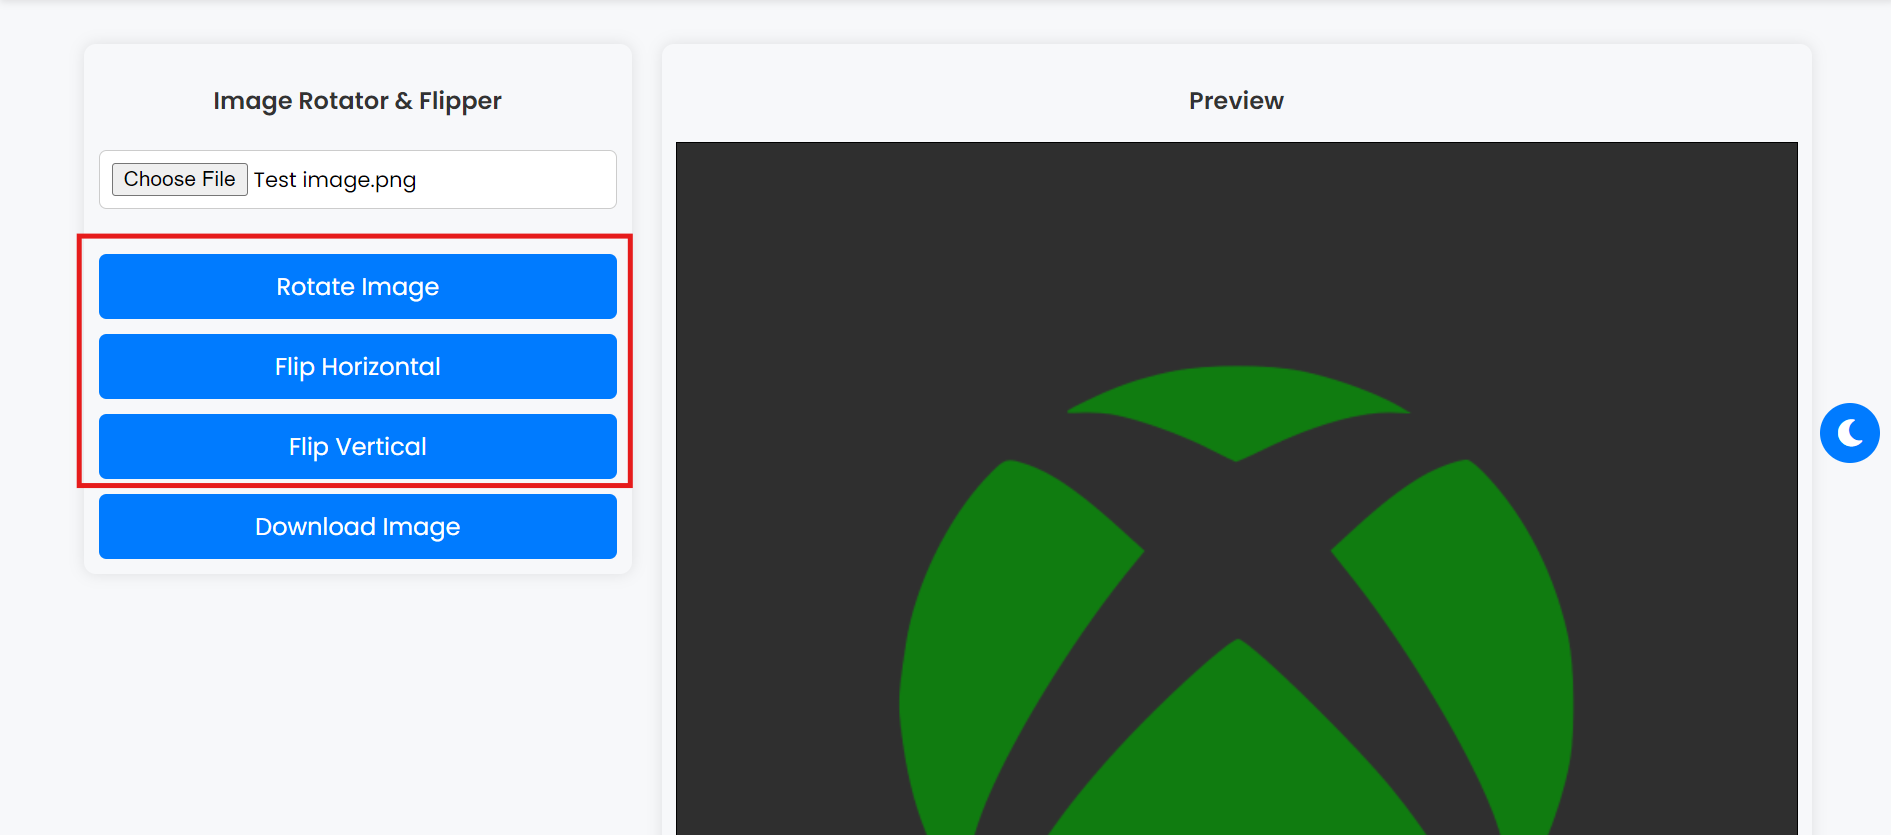The width and height of the screenshot is (1891, 835).
Task: Click the Rotate Image button
Action: (x=358, y=287)
